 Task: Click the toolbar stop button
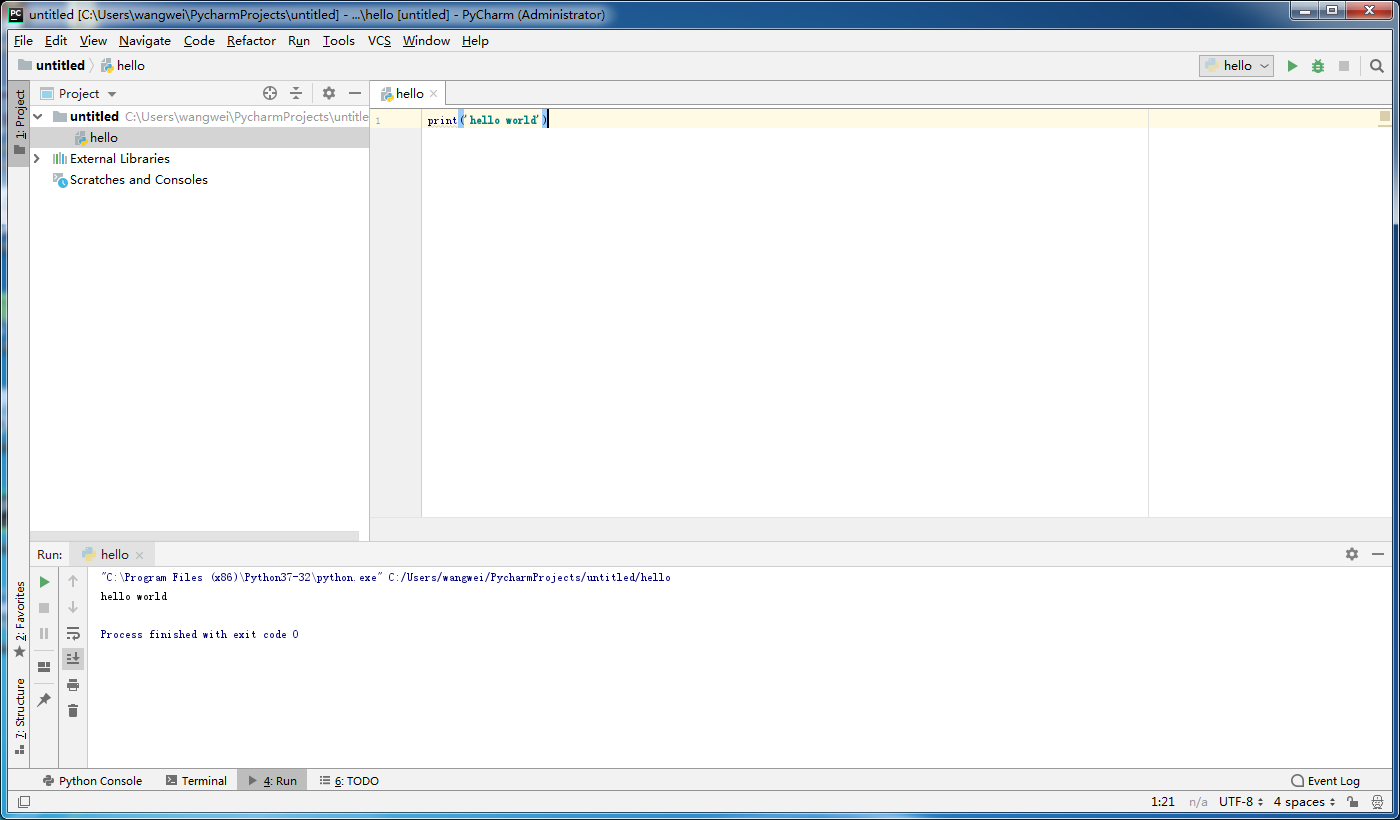pyautogui.click(x=1344, y=66)
